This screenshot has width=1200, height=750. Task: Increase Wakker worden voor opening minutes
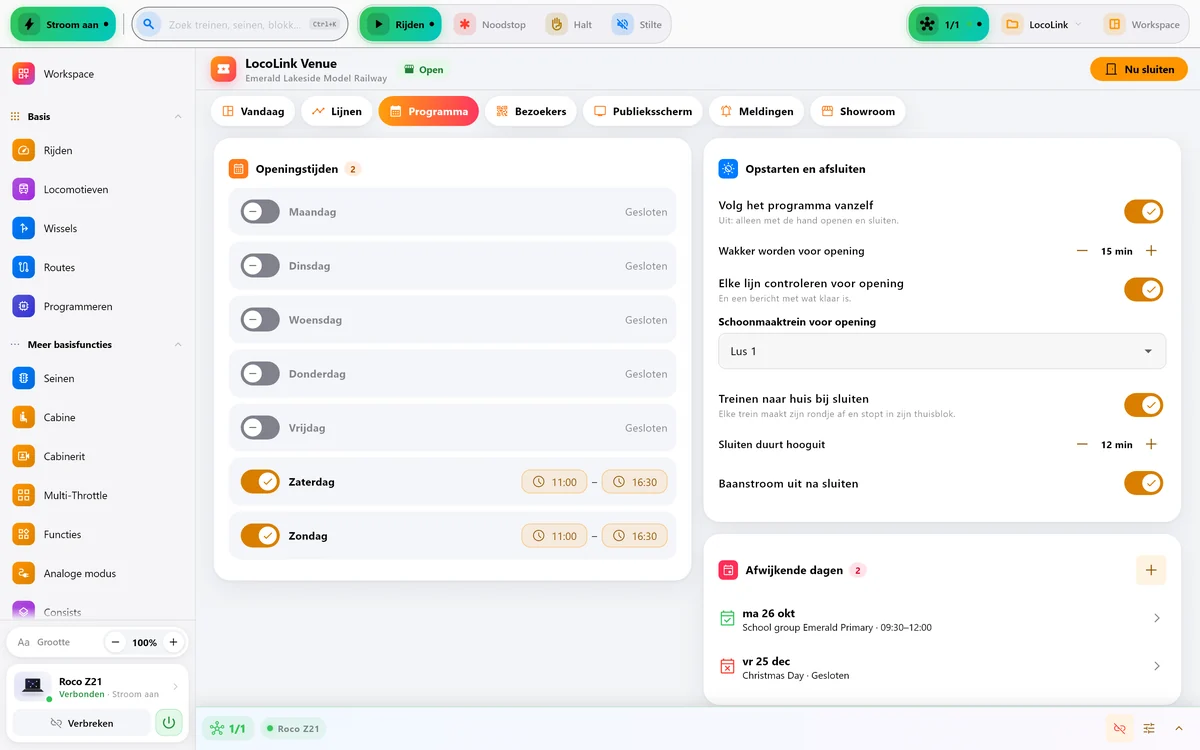(1151, 251)
